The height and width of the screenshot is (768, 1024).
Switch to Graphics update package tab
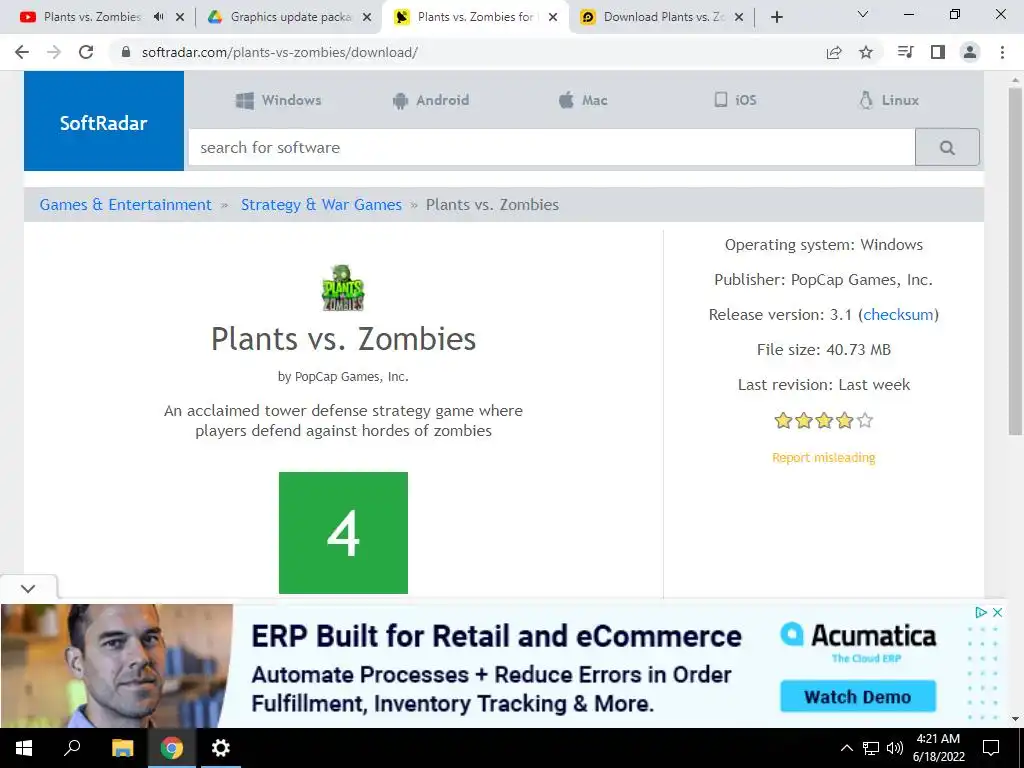291,17
